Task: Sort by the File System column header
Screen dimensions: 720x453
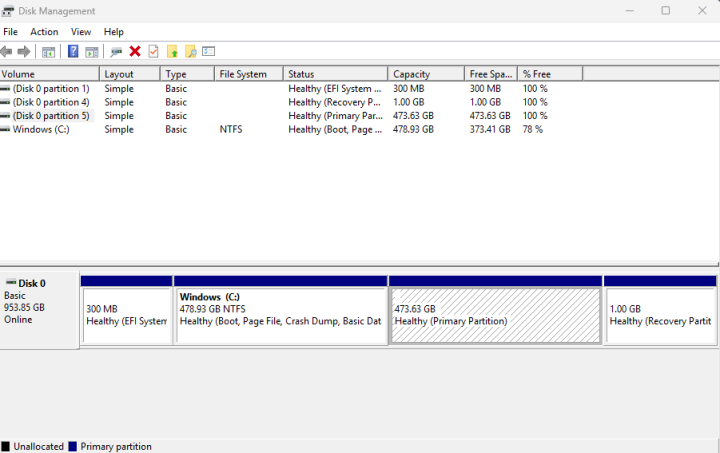Action: tap(249, 74)
